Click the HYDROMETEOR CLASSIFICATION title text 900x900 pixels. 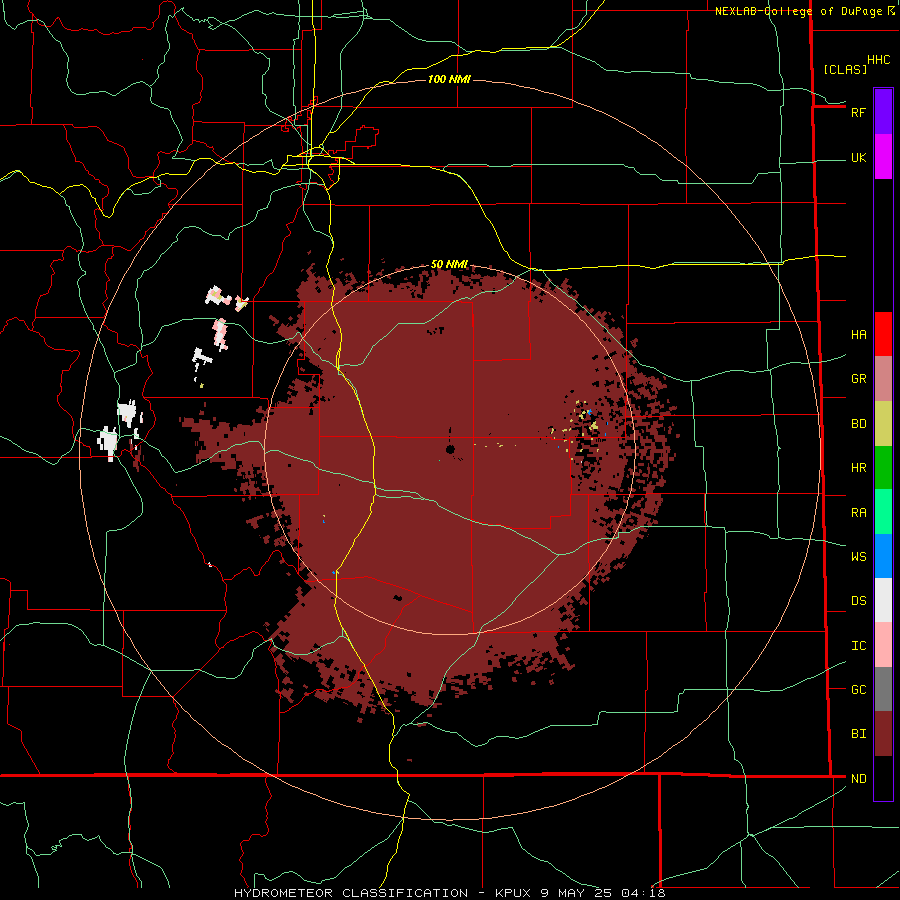pyautogui.click(x=351, y=893)
